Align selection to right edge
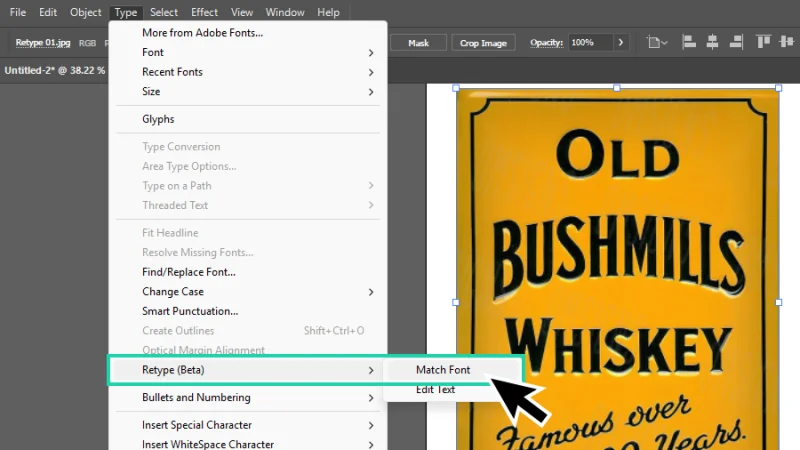The height and width of the screenshot is (450, 800). coord(736,42)
